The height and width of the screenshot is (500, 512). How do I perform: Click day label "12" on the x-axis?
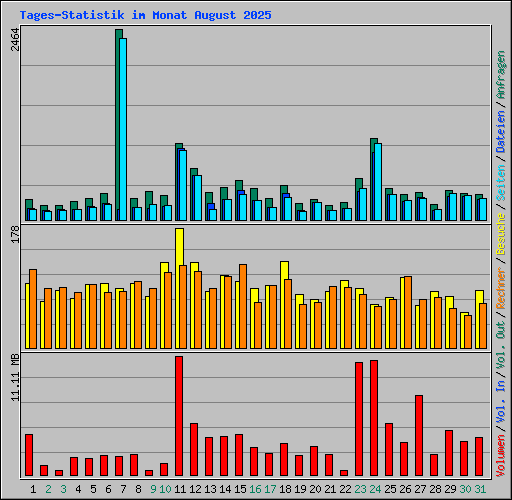[x=195, y=489]
